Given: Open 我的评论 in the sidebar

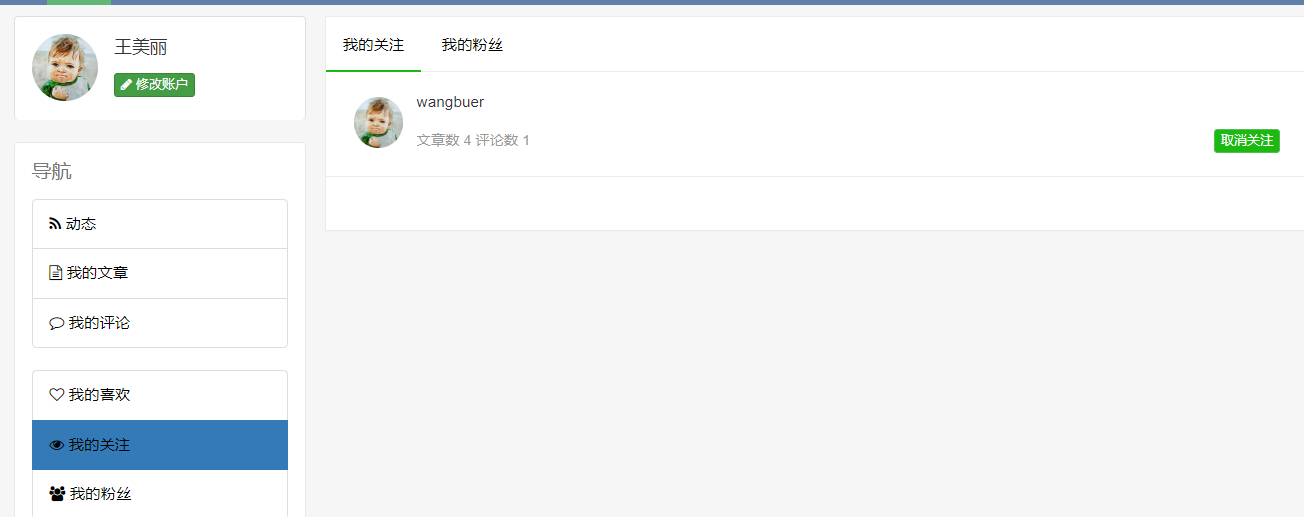Looking at the screenshot, I should click(160, 323).
